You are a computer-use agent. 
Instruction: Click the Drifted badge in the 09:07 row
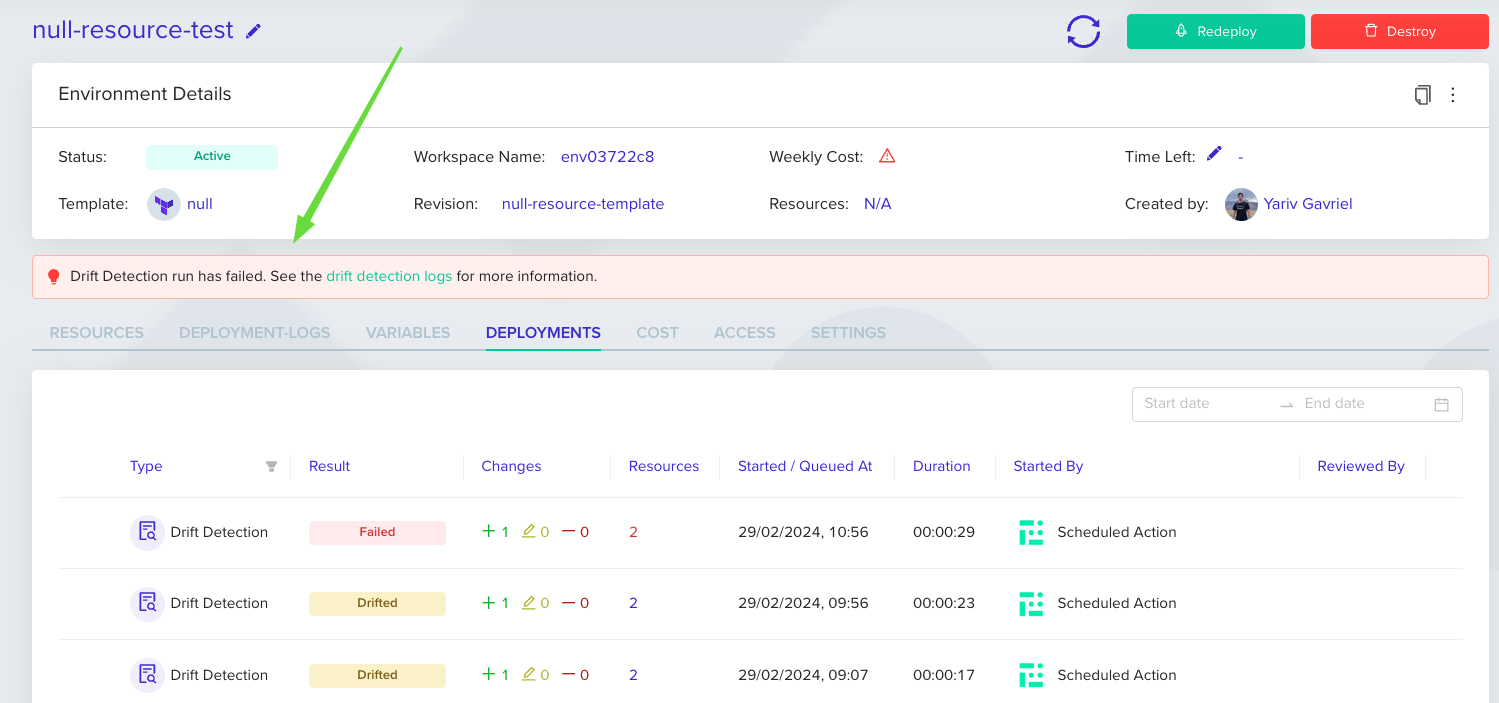click(377, 676)
